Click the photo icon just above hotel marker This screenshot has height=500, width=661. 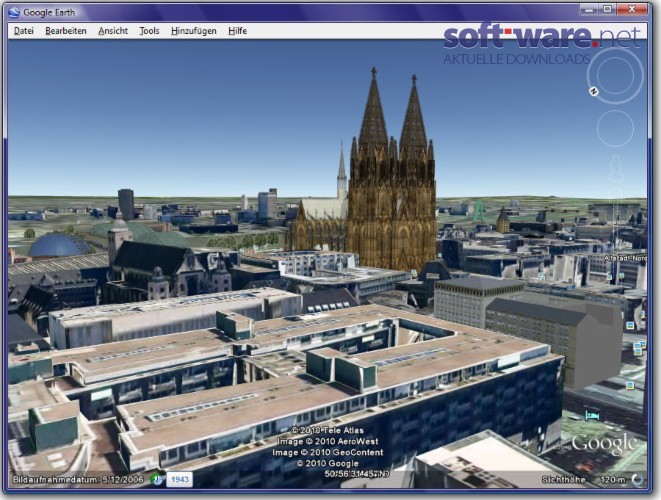tap(630, 385)
